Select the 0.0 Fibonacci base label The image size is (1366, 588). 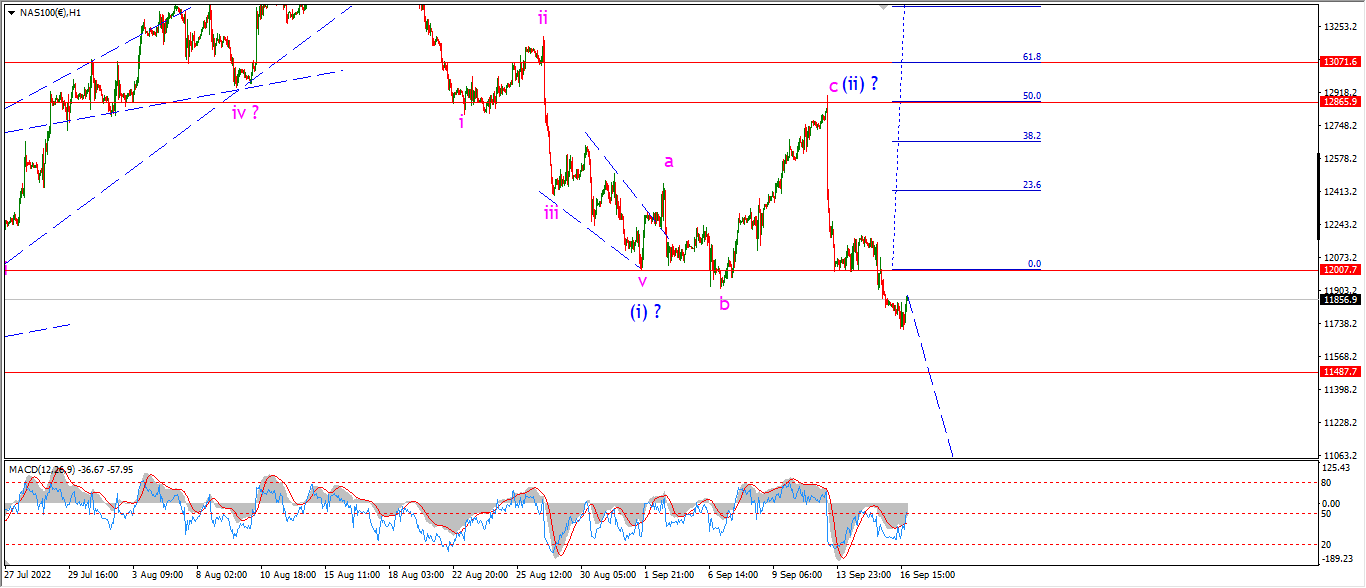pyautogui.click(x=1035, y=264)
